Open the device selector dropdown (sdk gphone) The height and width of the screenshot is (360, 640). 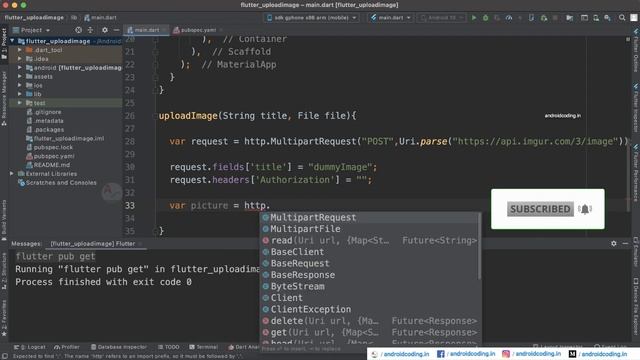[x=311, y=18]
